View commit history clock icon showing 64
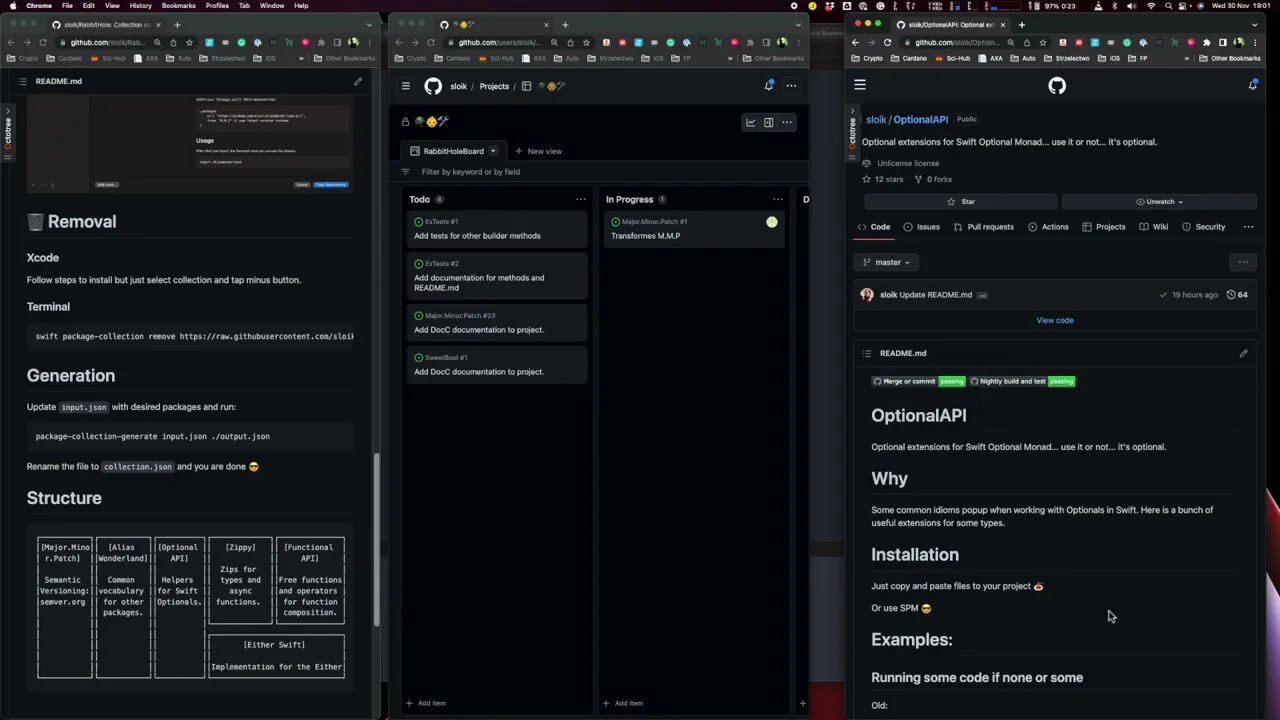This screenshot has height=720, width=1280. click(x=1237, y=295)
